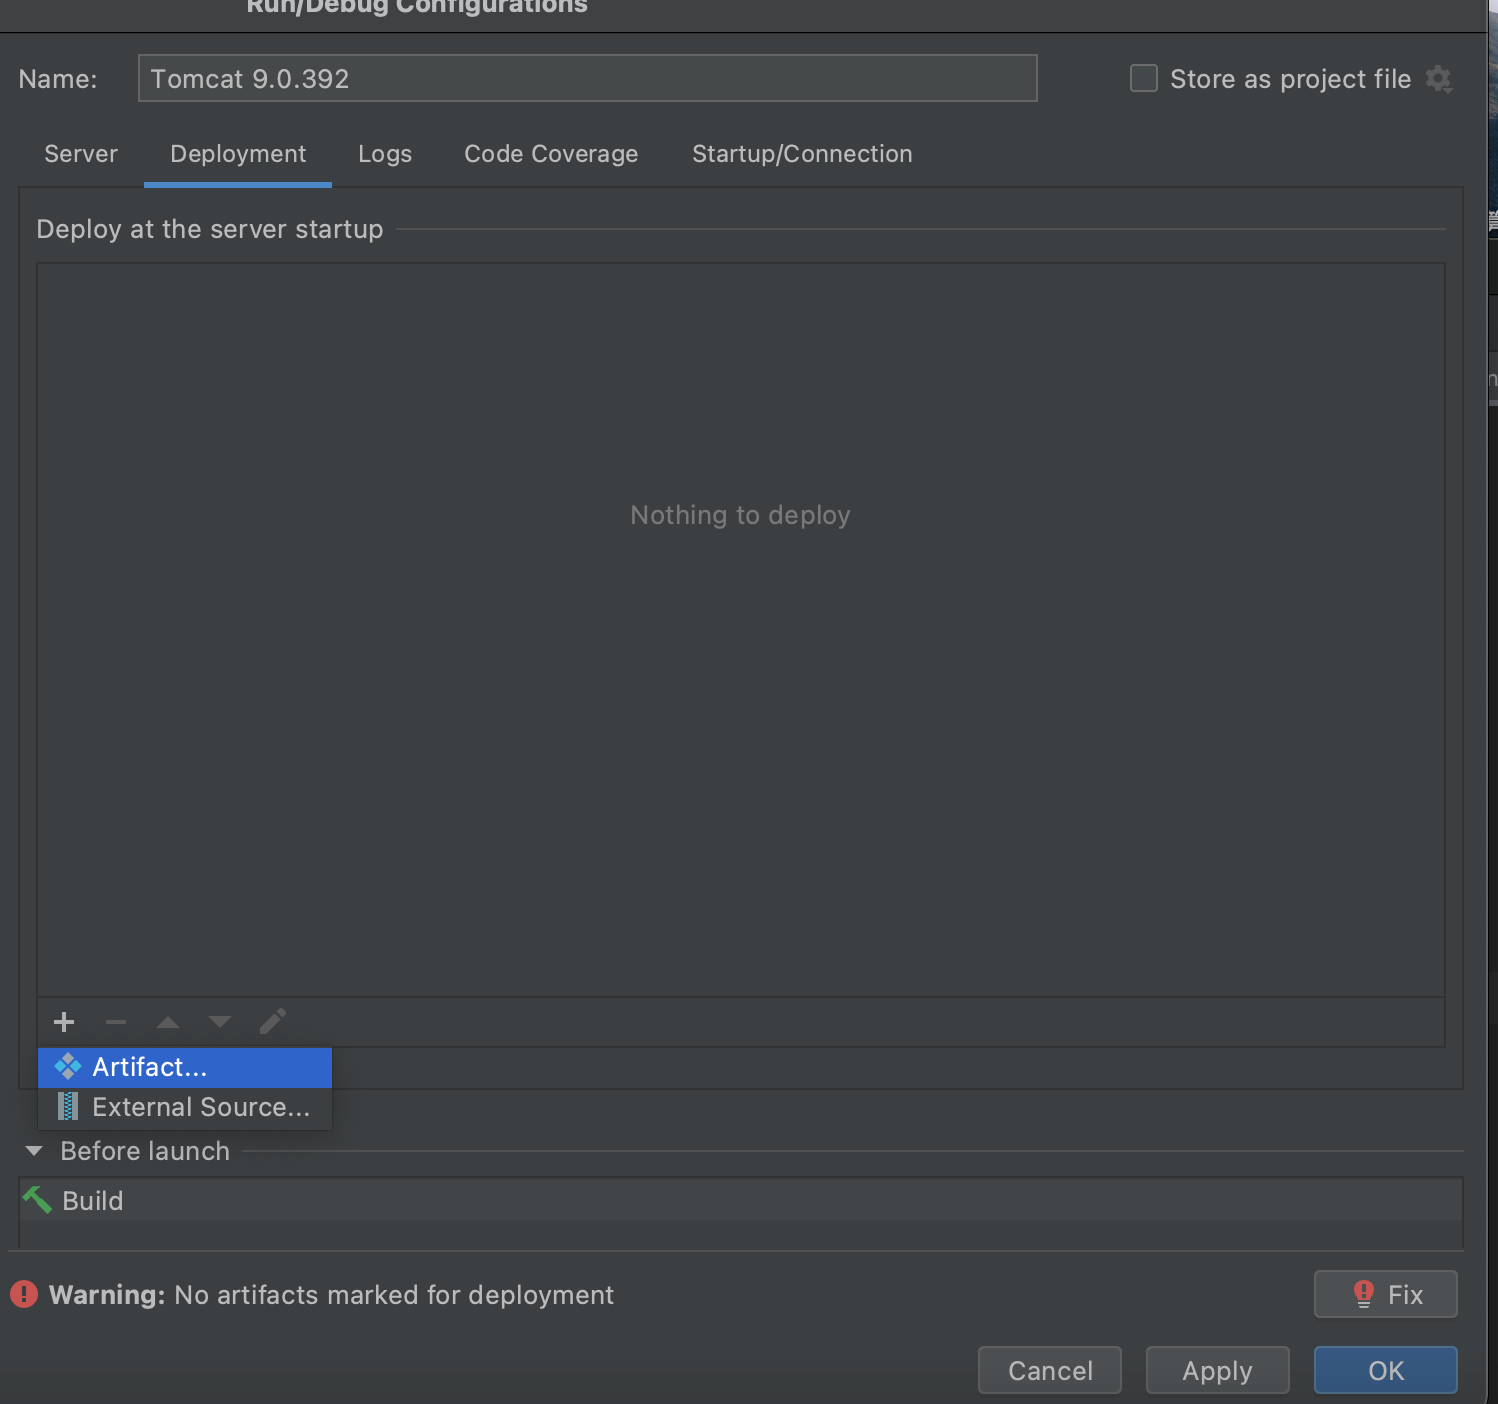Go to the Code Coverage tab

(551, 154)
